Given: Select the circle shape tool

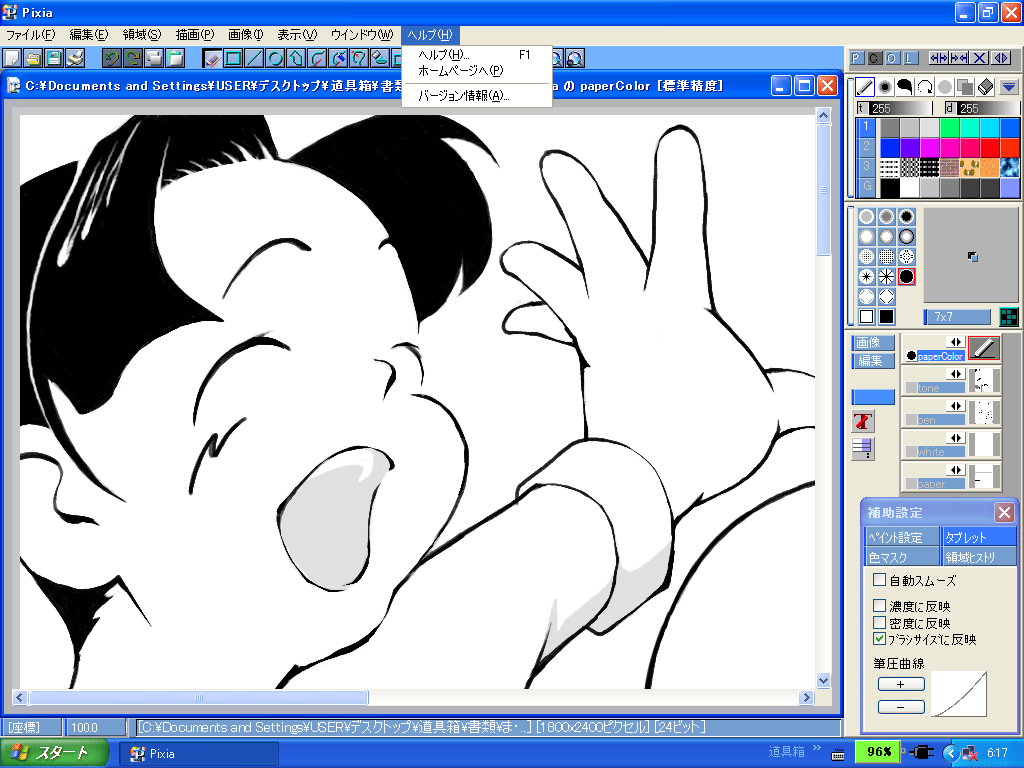Looking at the screenshot, I should 275,58.
